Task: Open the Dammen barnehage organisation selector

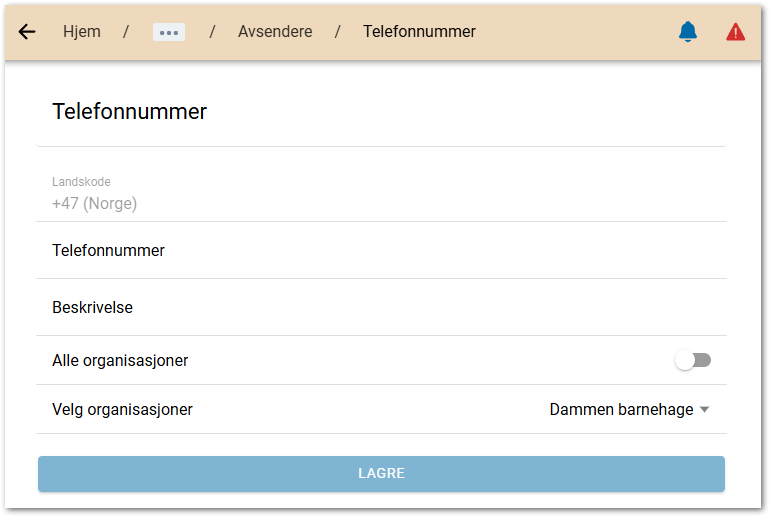Action: click(x=621, y=409)
